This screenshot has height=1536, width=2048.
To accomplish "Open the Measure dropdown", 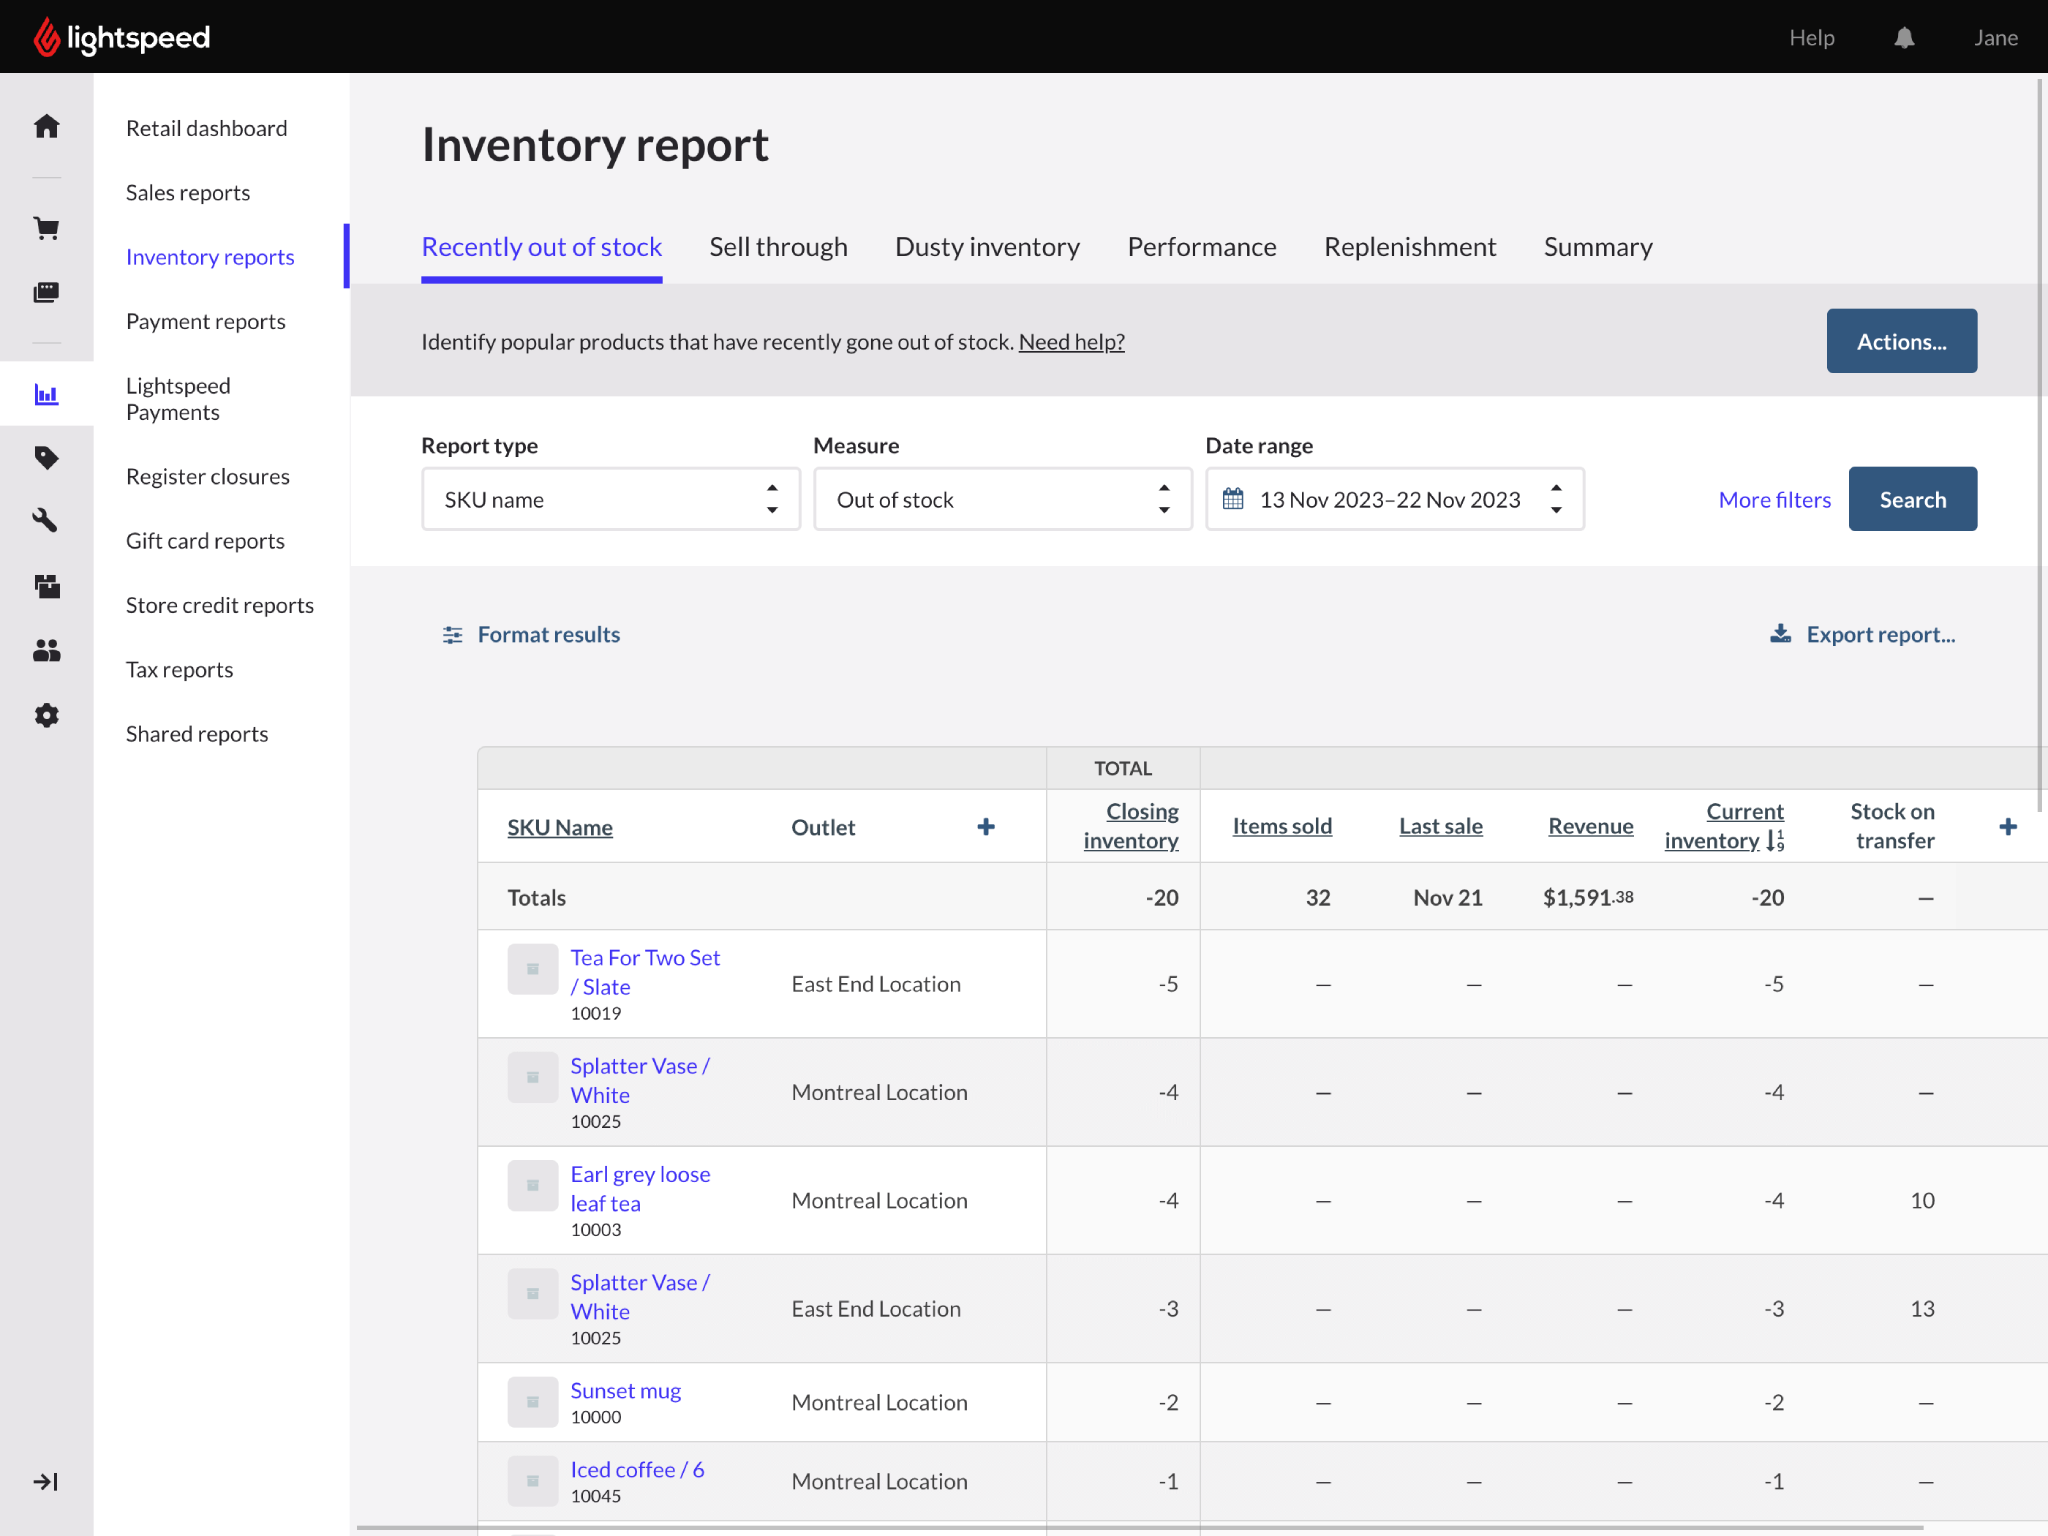I will tap(1002, 499).
